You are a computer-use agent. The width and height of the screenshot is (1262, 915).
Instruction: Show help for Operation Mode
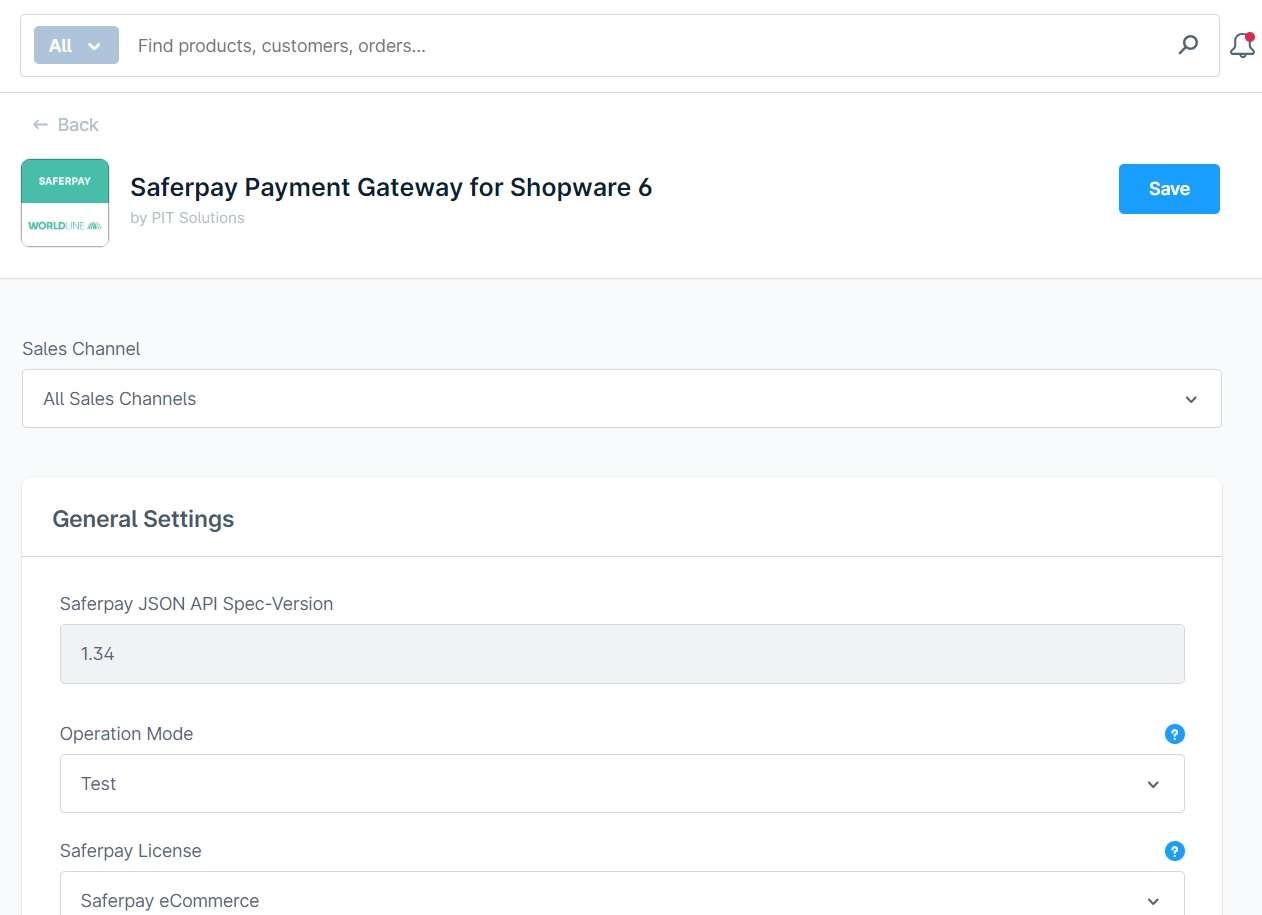click(1174, 734)
